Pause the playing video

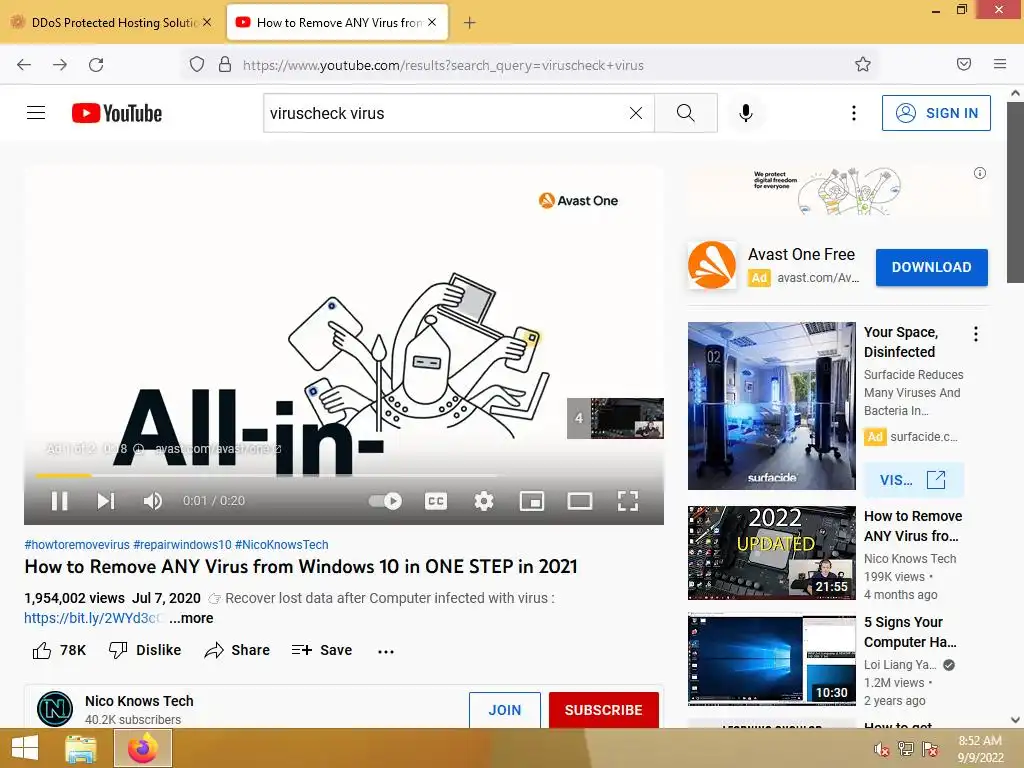coord(59,501)
